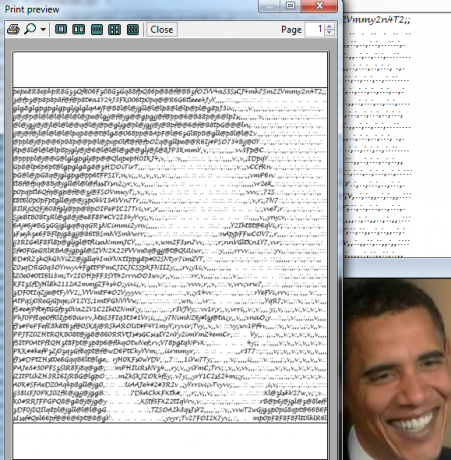The image size is (451, 460).
Task: Click the Close button in toolbar
Action: pyautogui.click(x=162, y=30)
